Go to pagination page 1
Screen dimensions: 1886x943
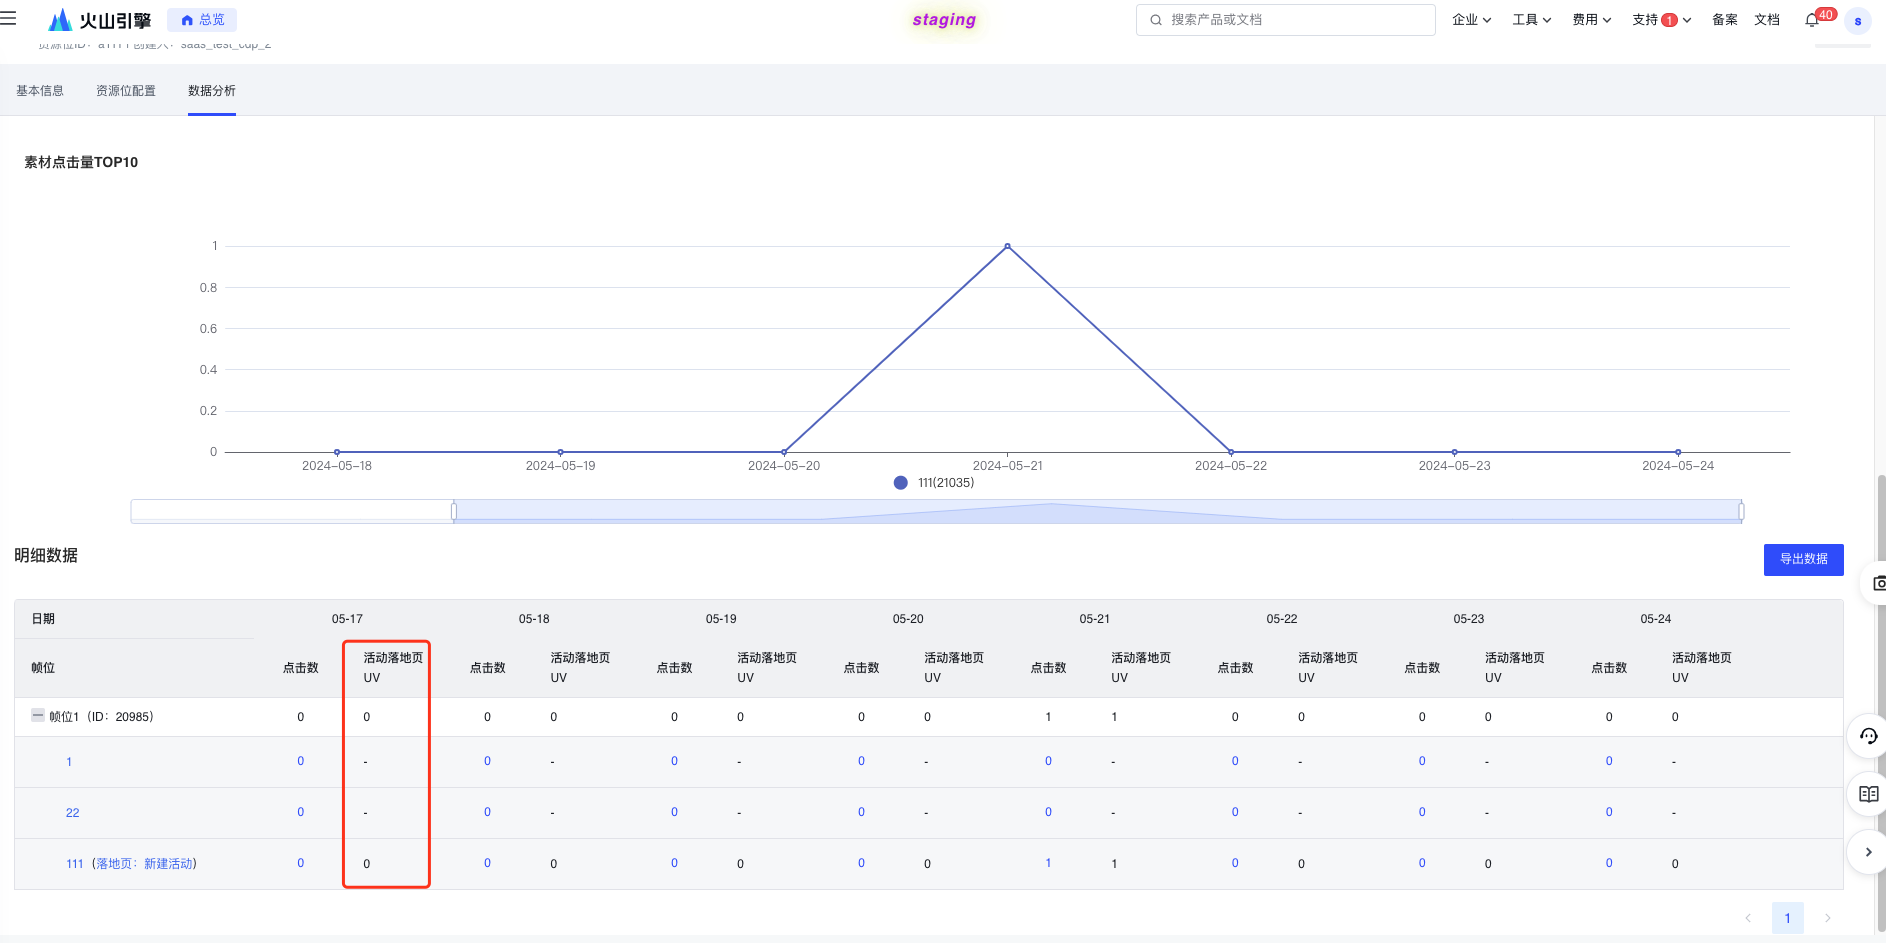[1788, 918]
